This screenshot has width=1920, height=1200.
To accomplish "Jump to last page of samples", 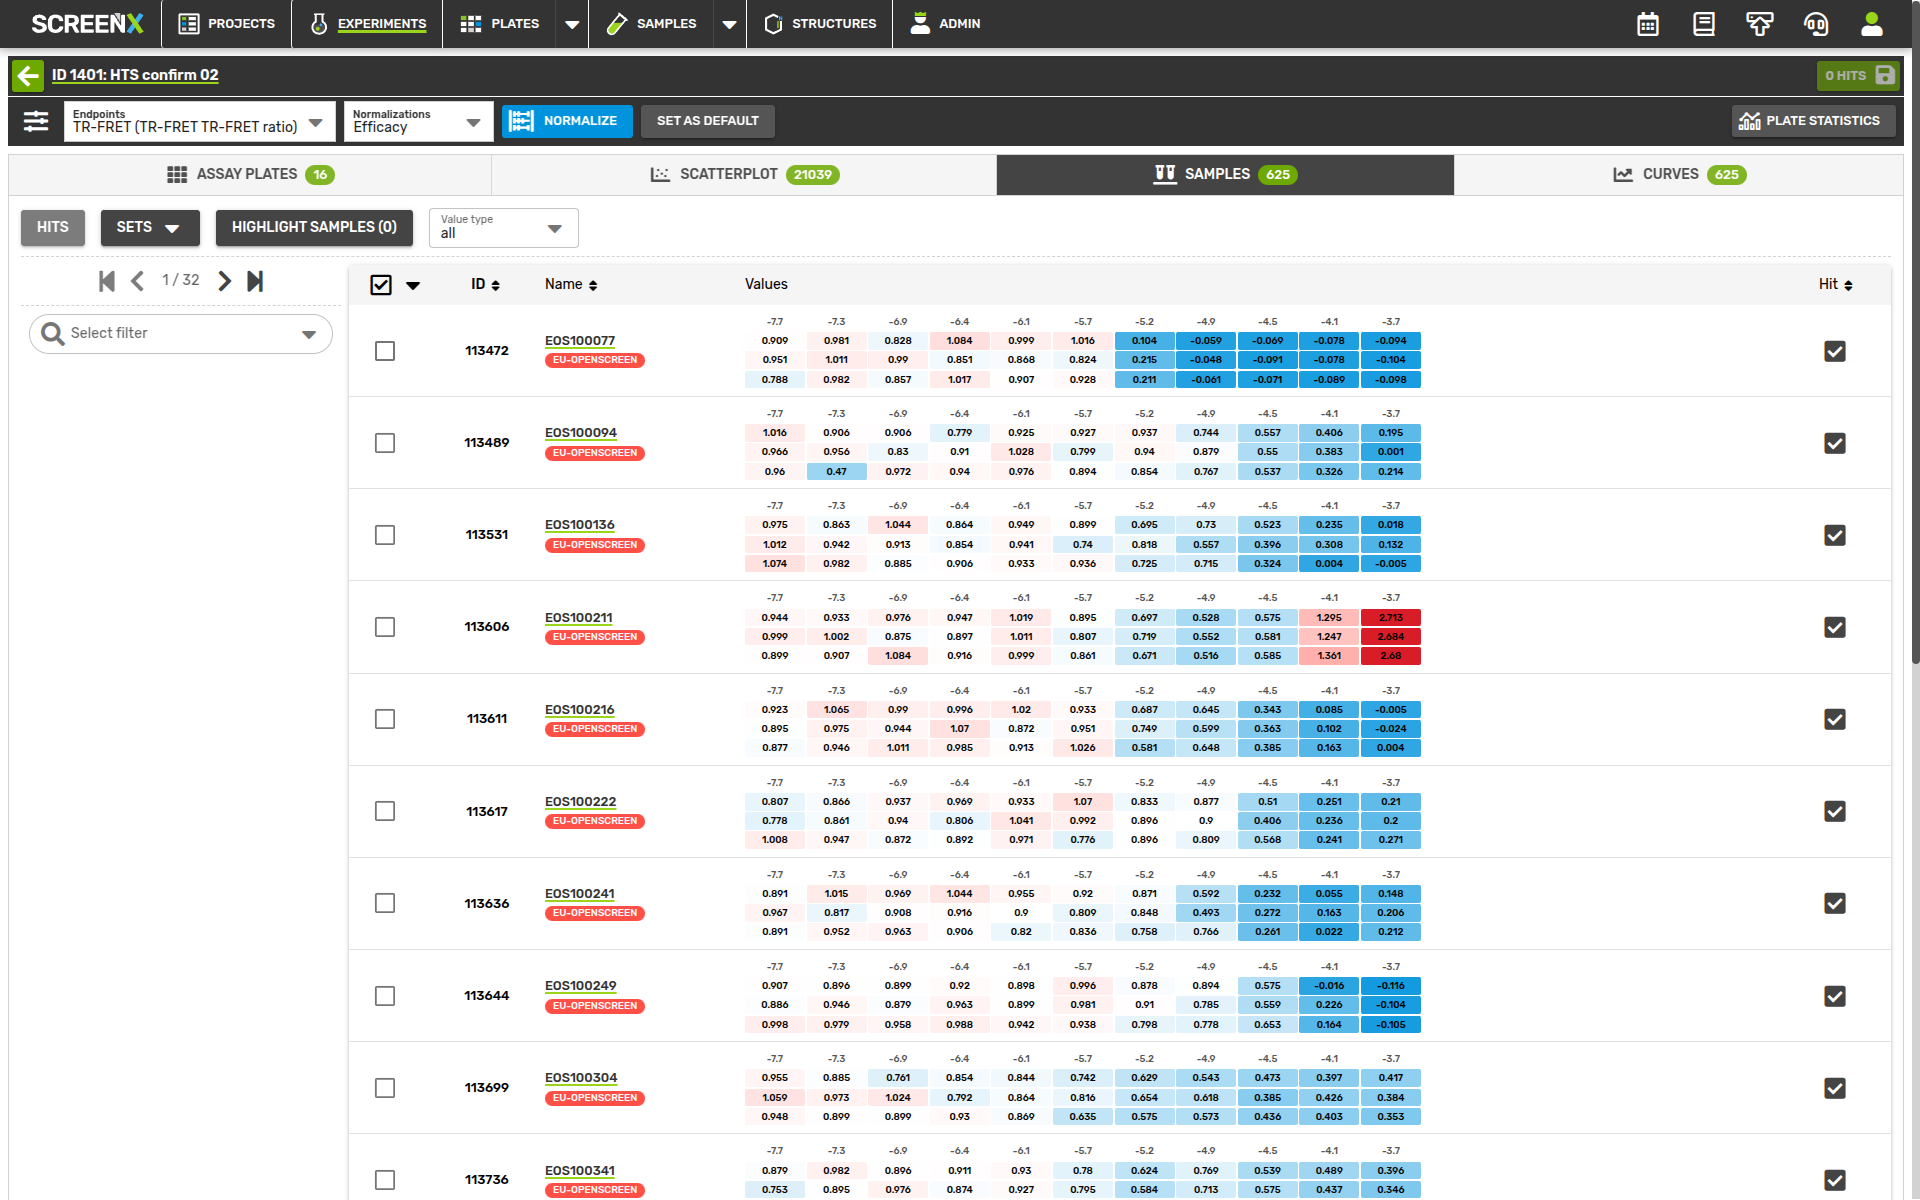I will [255, 281].
